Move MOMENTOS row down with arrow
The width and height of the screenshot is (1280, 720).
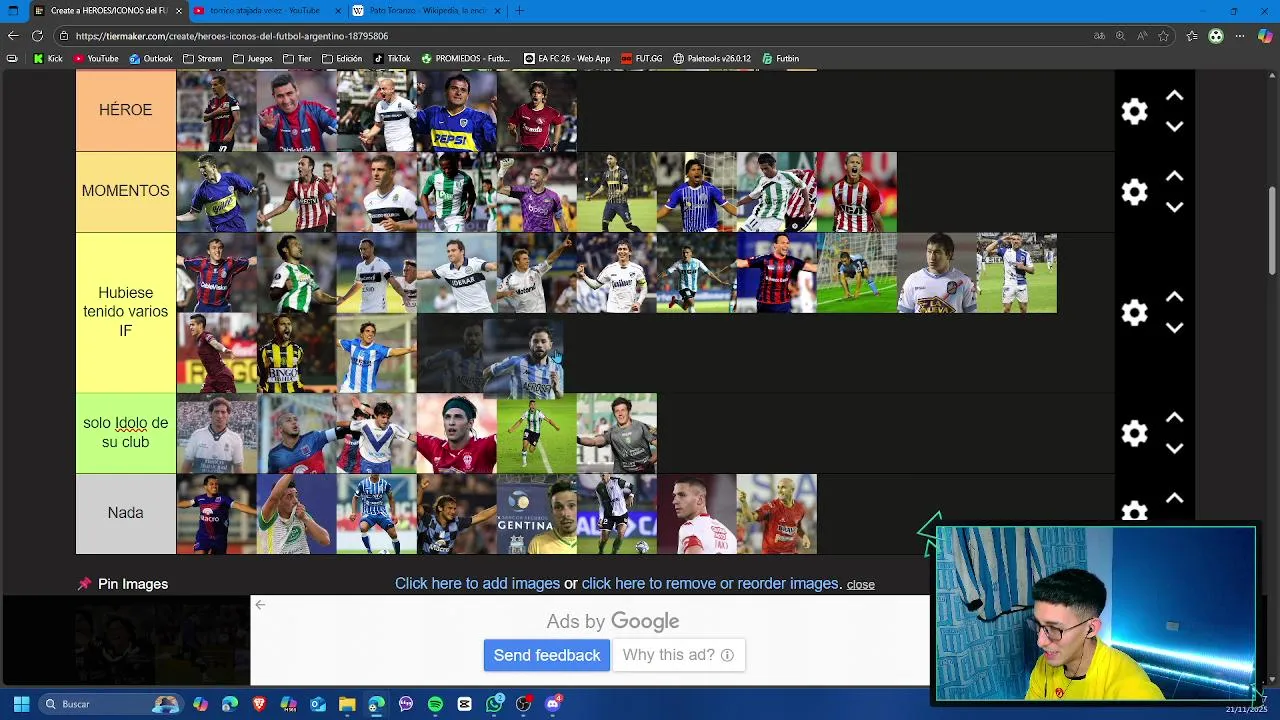pyautogui.click(x=1175, y=207)
